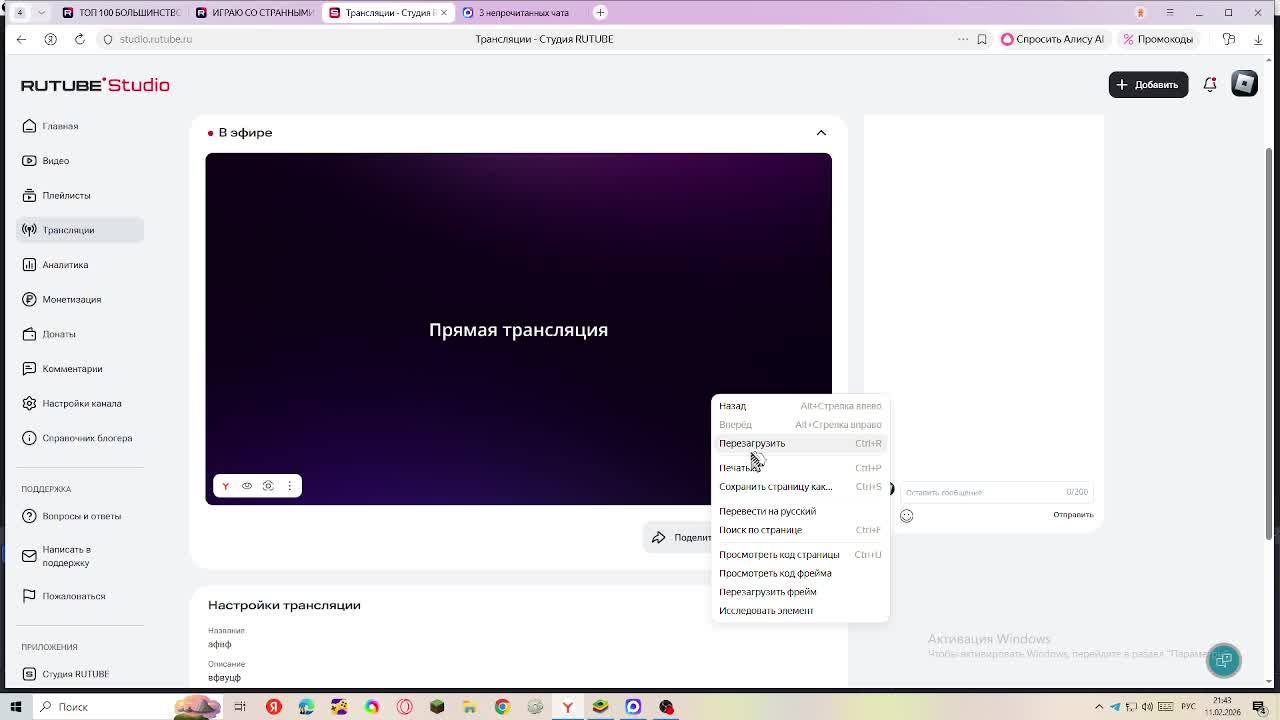Choose Просмотреть код фрейма
The height and width of the screenshot is (720, 1280).
800,574
